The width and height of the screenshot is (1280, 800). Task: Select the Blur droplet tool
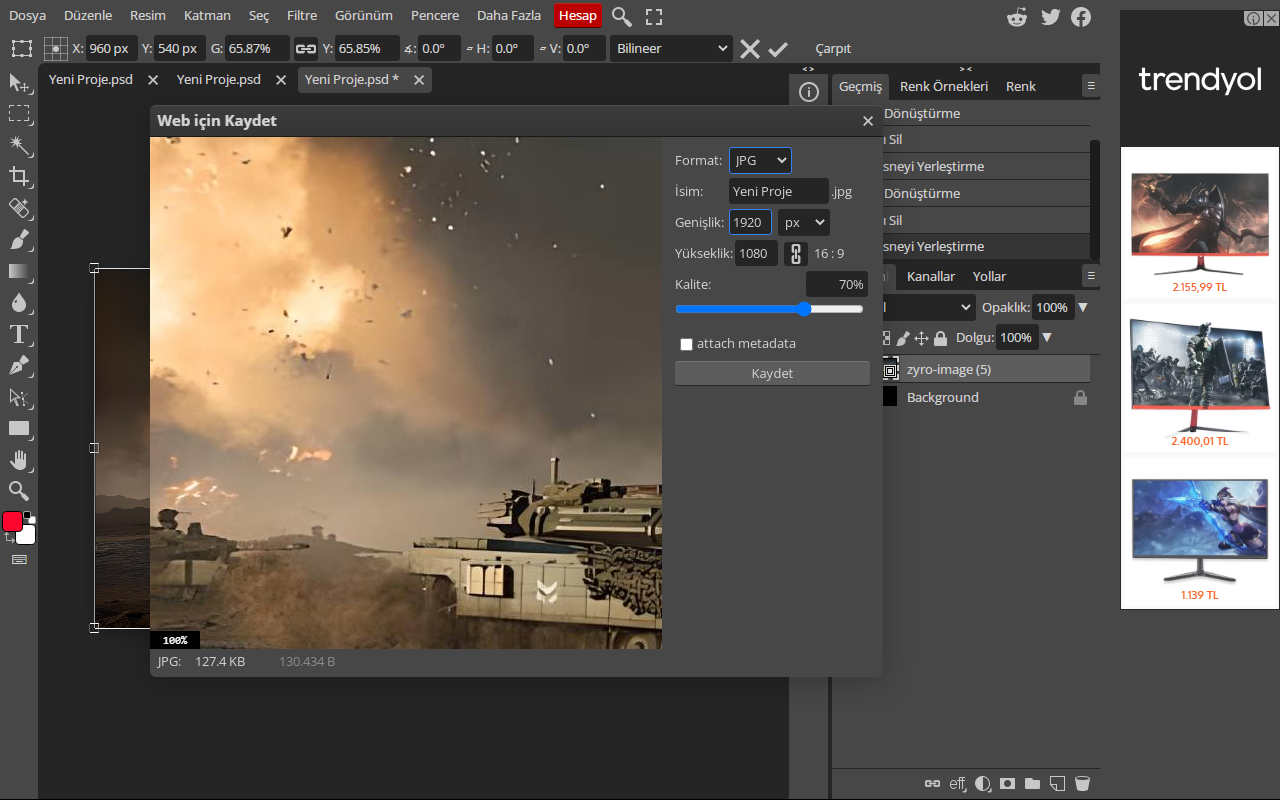click(x=19, y=302)
